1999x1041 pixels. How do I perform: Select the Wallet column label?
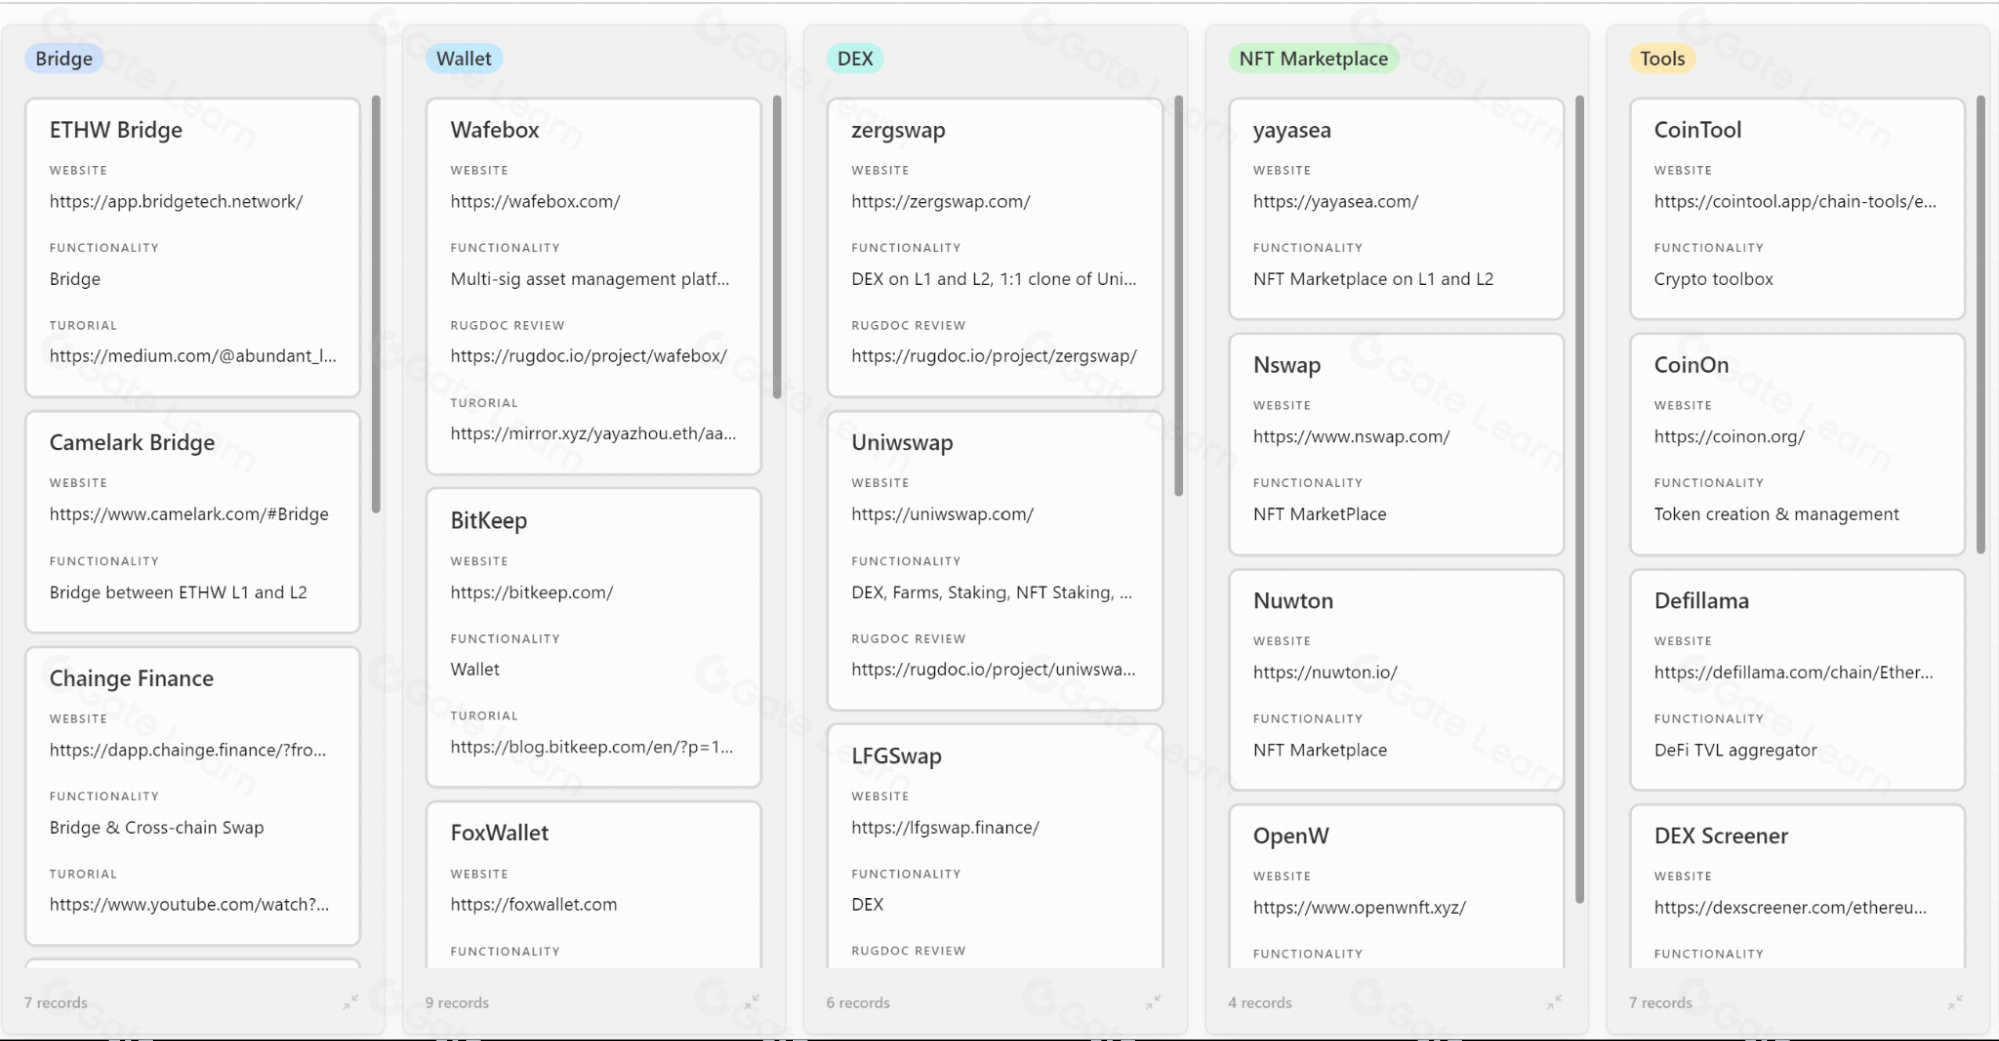[x=464, y=58]
